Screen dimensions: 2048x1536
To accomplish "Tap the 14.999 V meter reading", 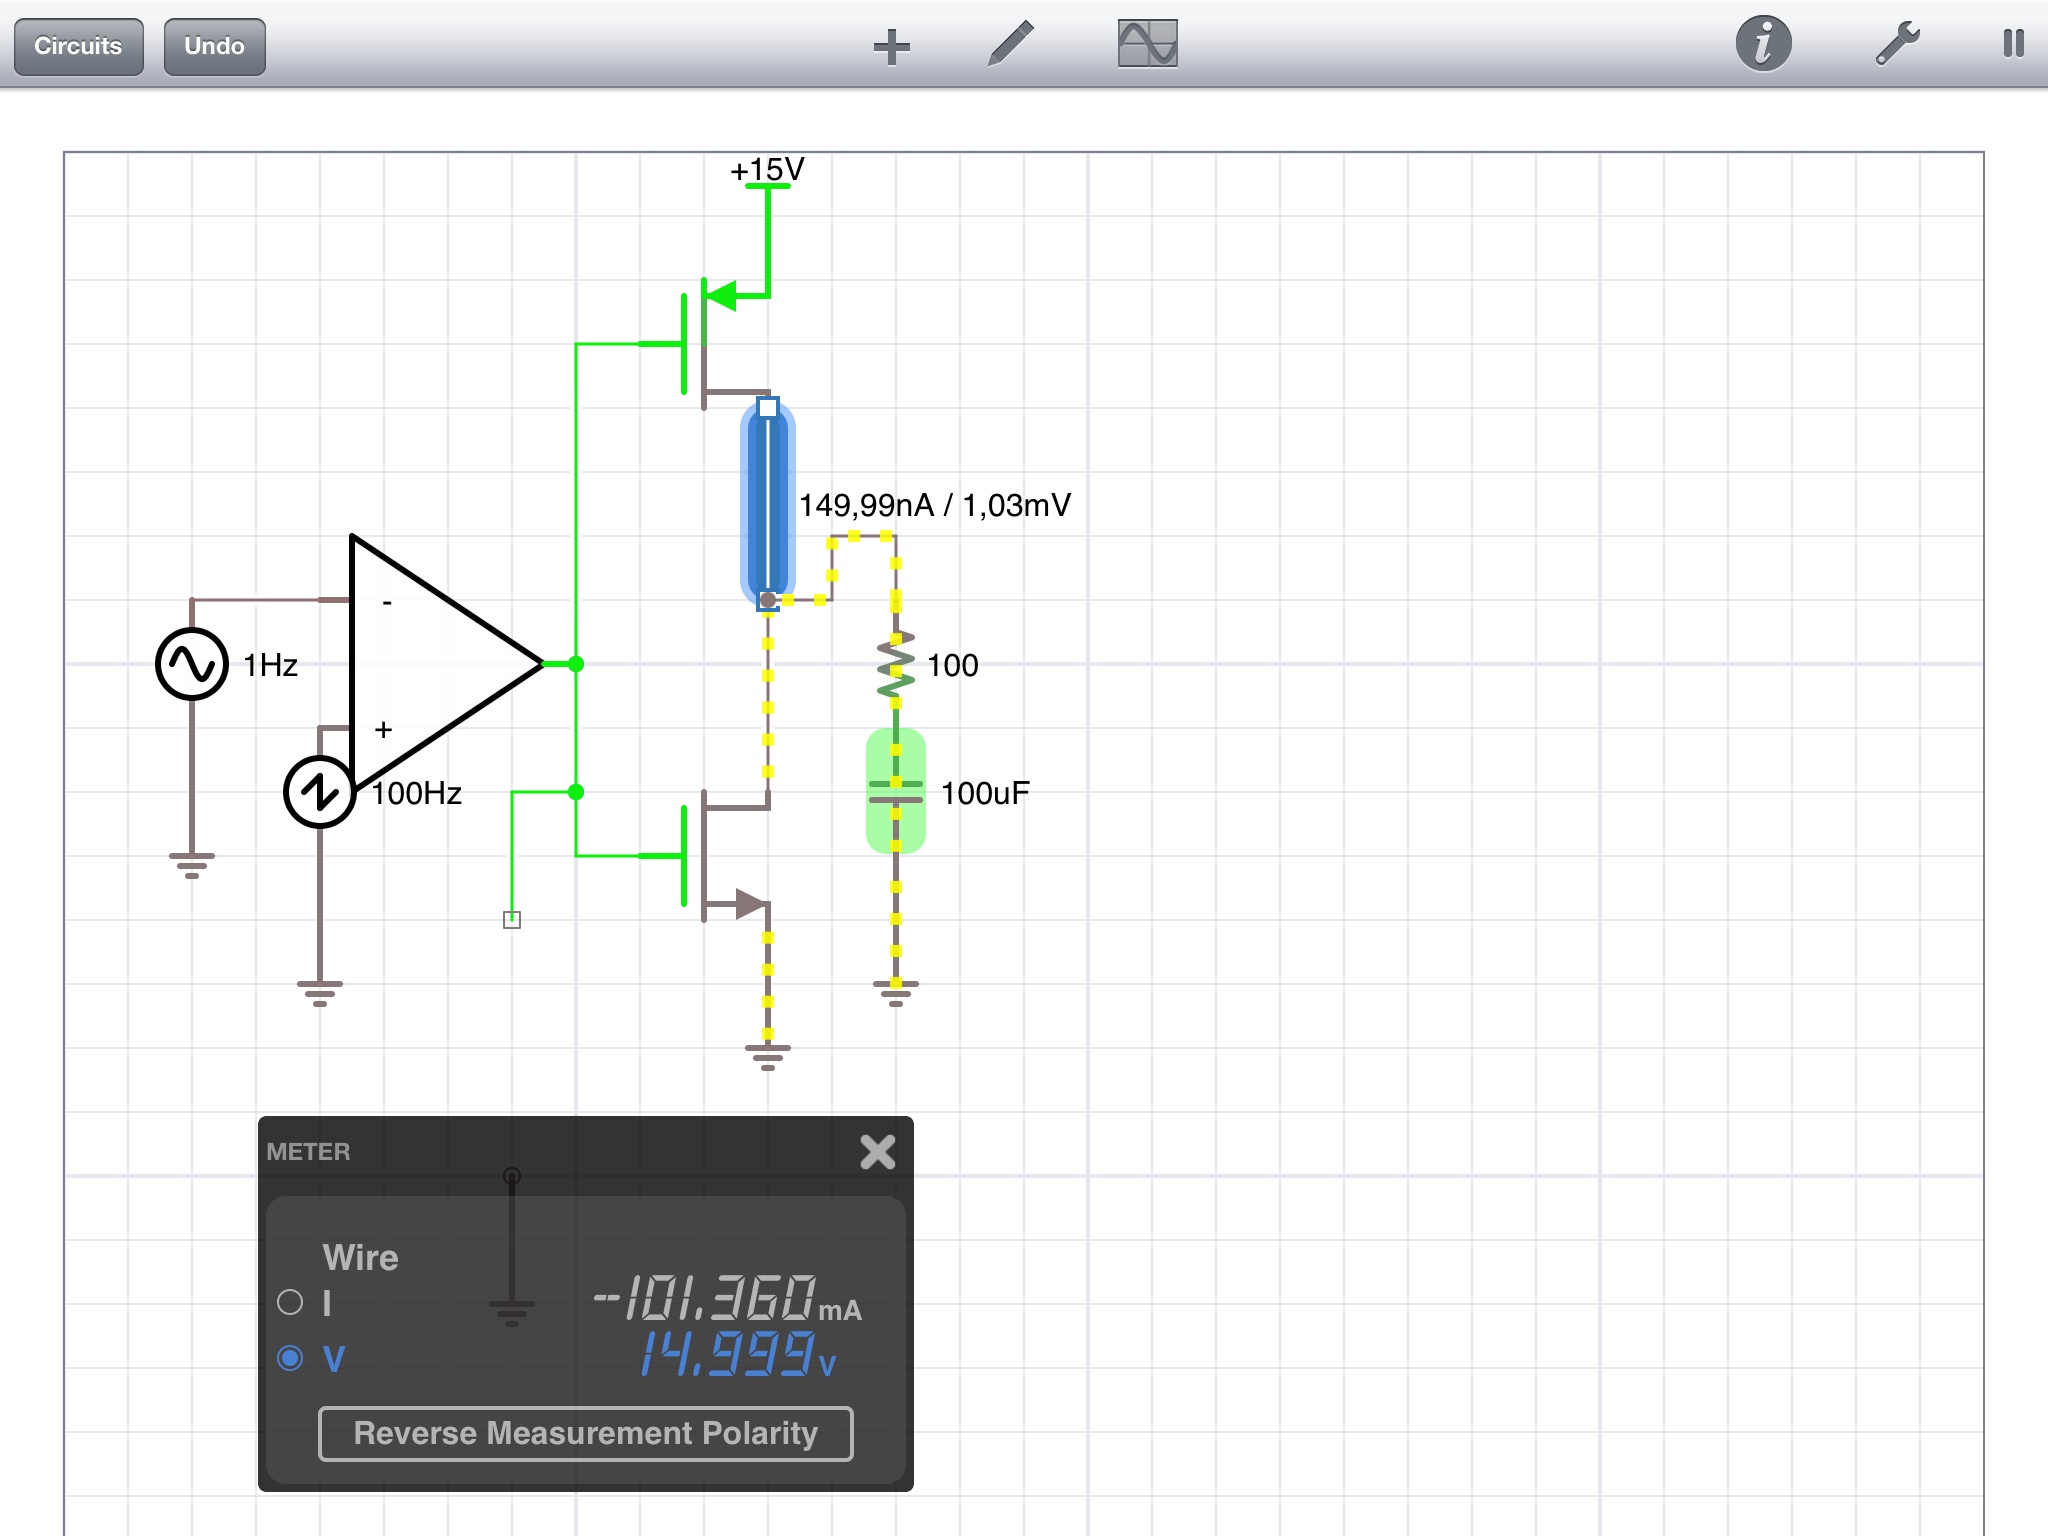I will click(x=738, y=1354).
